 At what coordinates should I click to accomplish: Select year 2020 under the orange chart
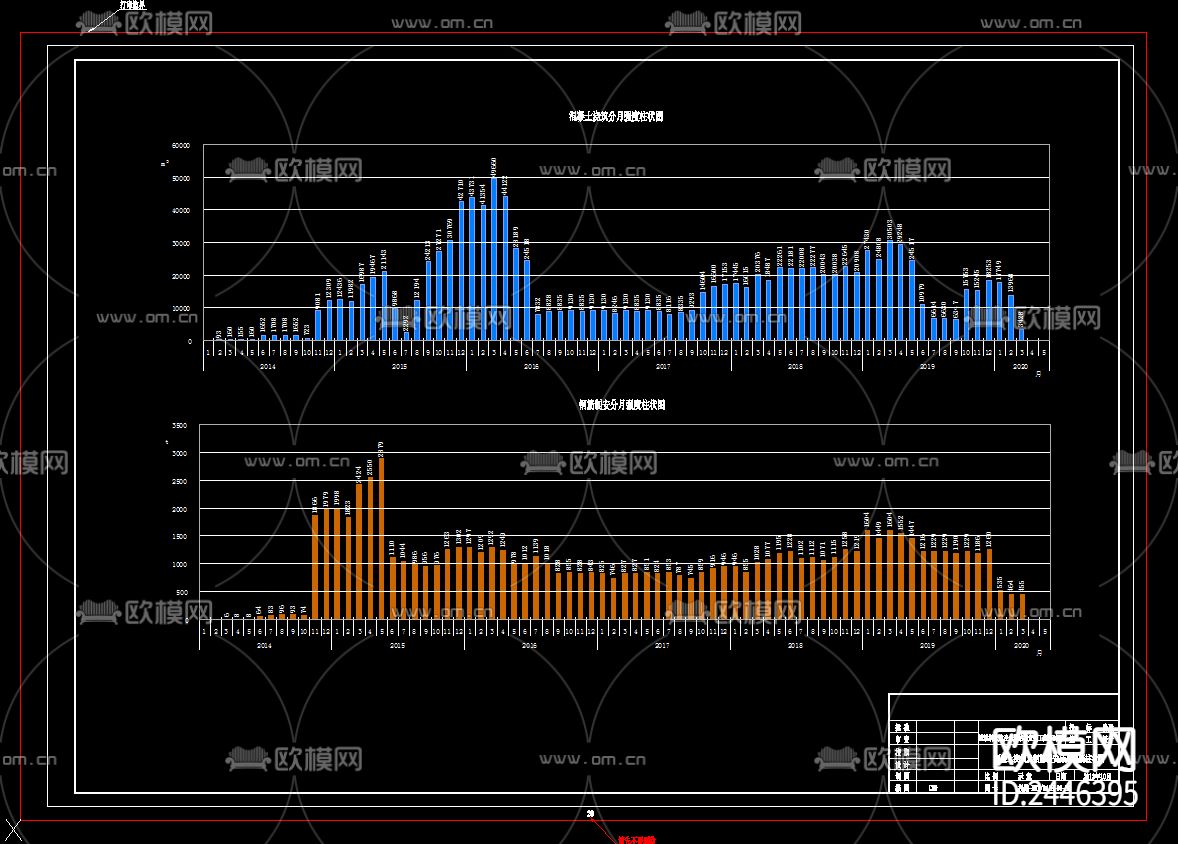click(x=1021, y=646)
